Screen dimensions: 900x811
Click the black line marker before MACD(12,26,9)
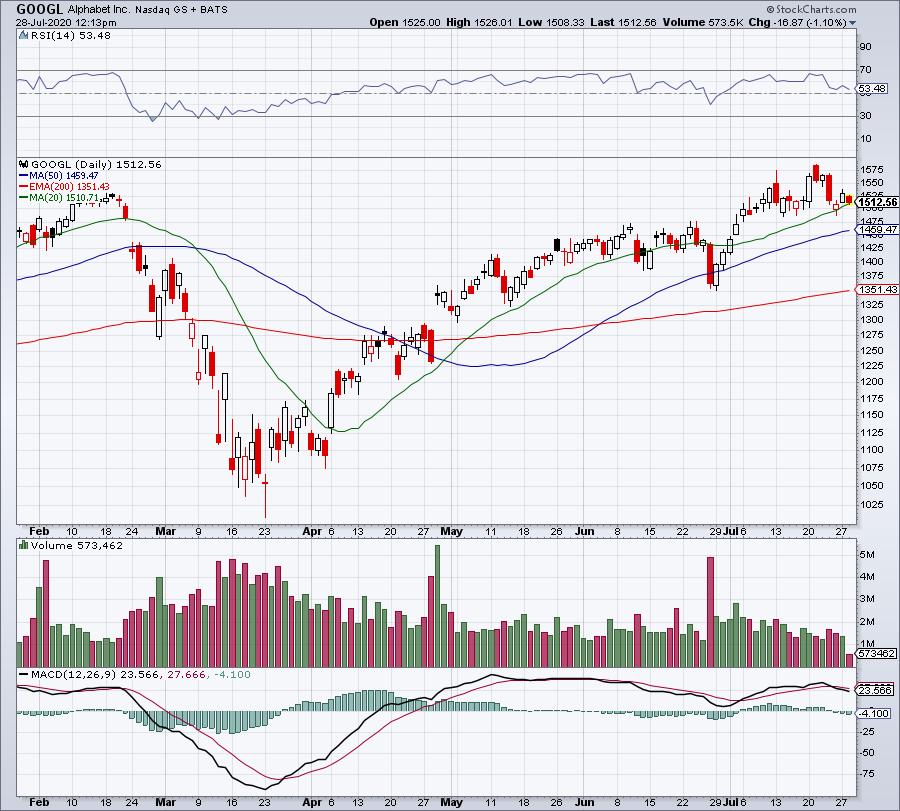tap(24, 674)
